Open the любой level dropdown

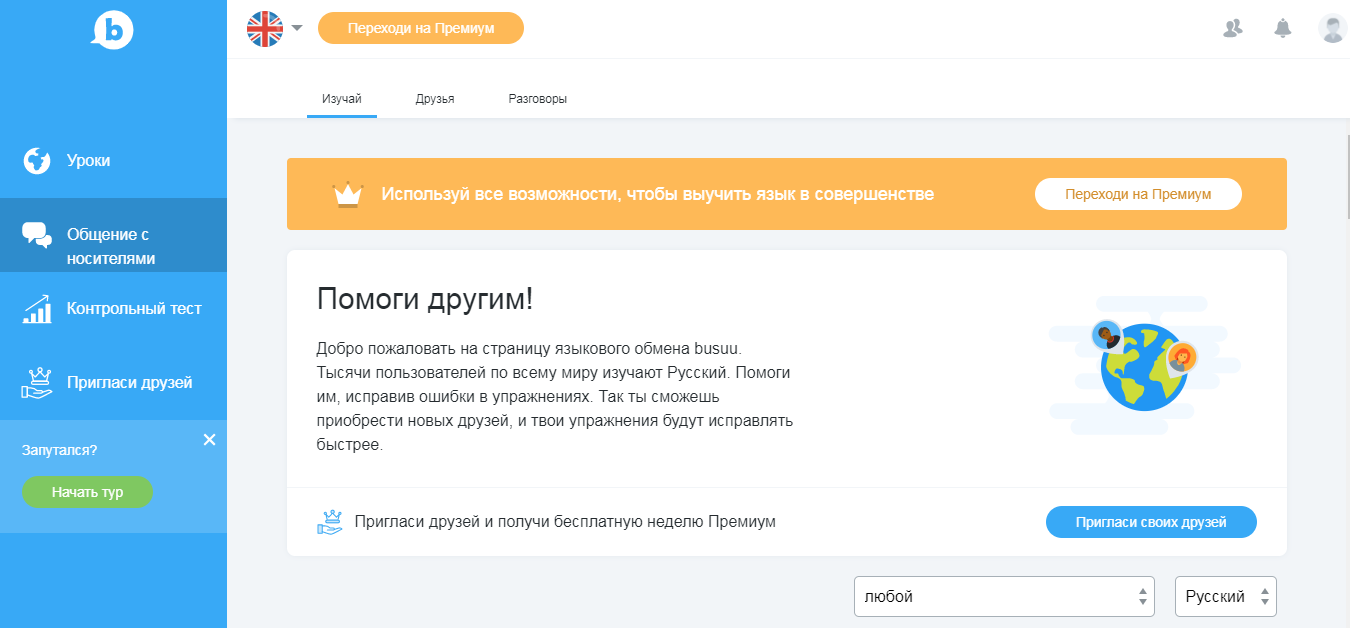click(1004, 596)
